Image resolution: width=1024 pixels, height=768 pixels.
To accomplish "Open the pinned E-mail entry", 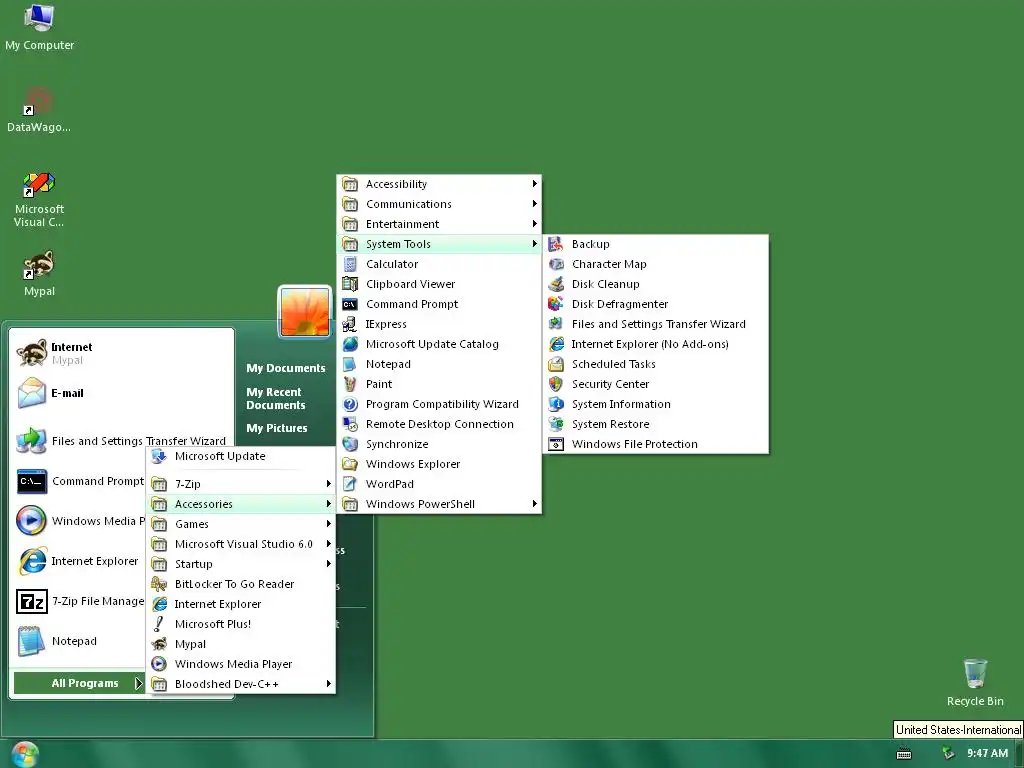I will 122,393.
